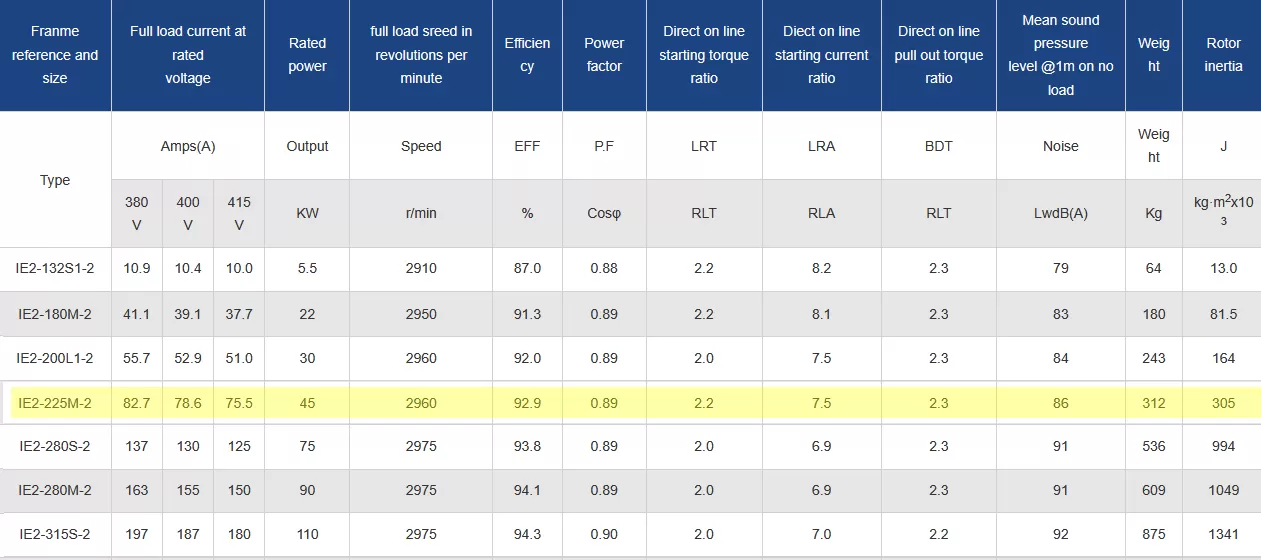
Task: Click the IE2-225M-2 type cell
Action: (55, 403)
